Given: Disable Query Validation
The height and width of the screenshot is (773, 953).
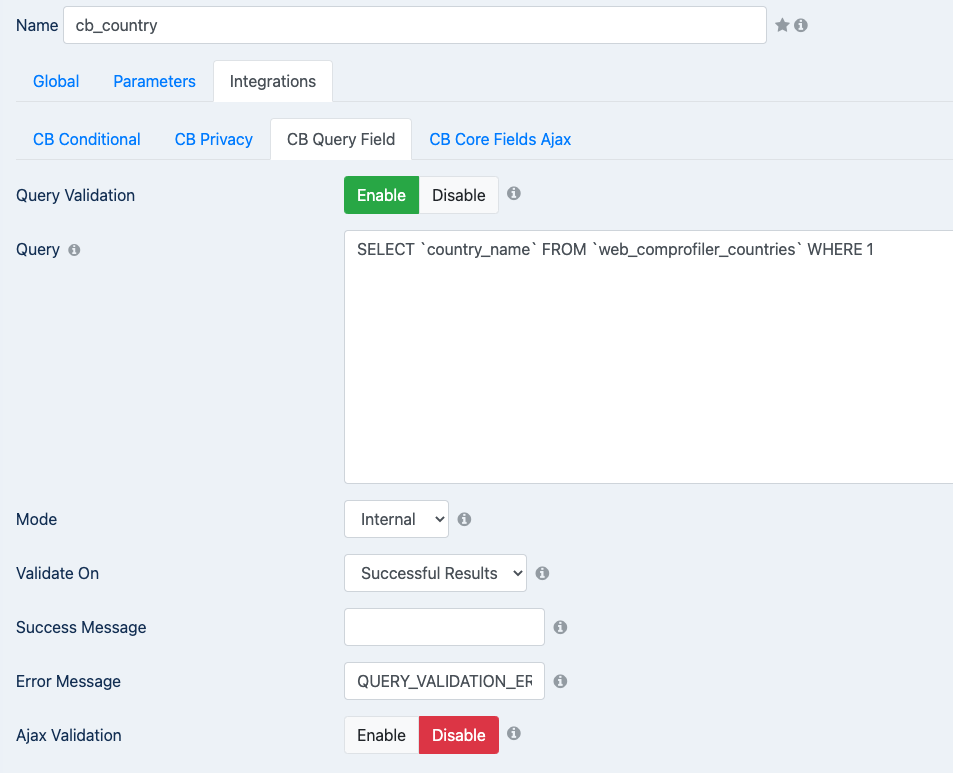Looking at the screenshot, I should 459,195.
